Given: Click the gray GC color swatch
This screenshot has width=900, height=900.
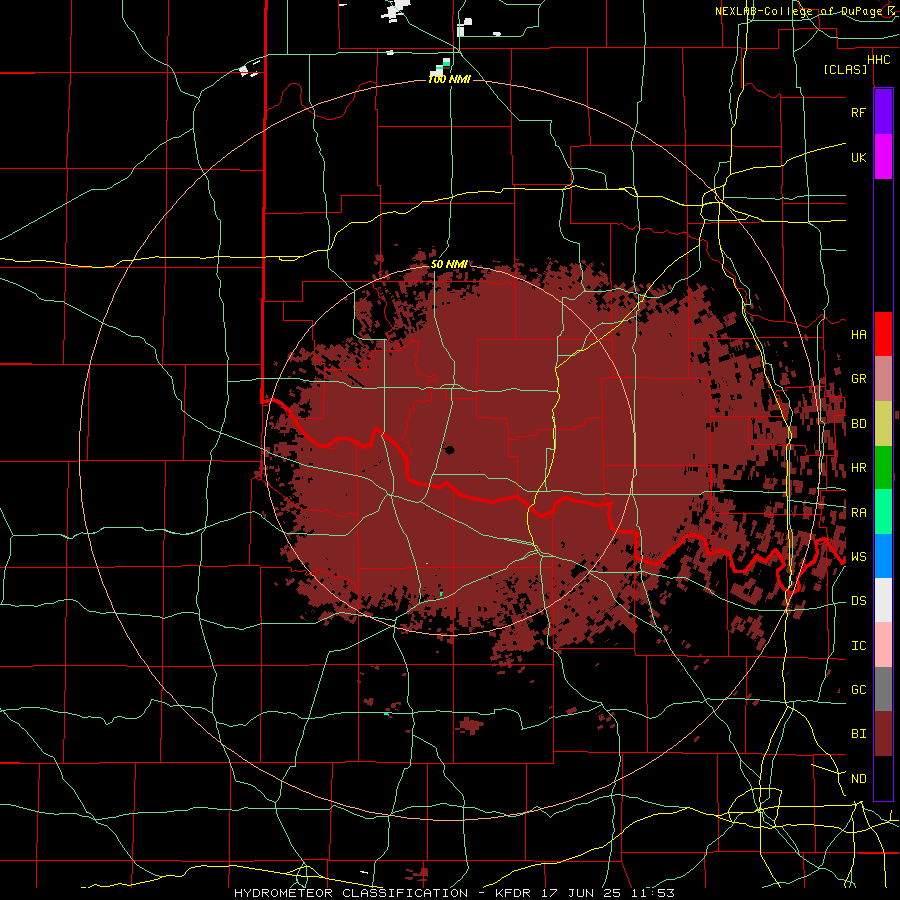Looking at the screenshot, I should (883, 689).
